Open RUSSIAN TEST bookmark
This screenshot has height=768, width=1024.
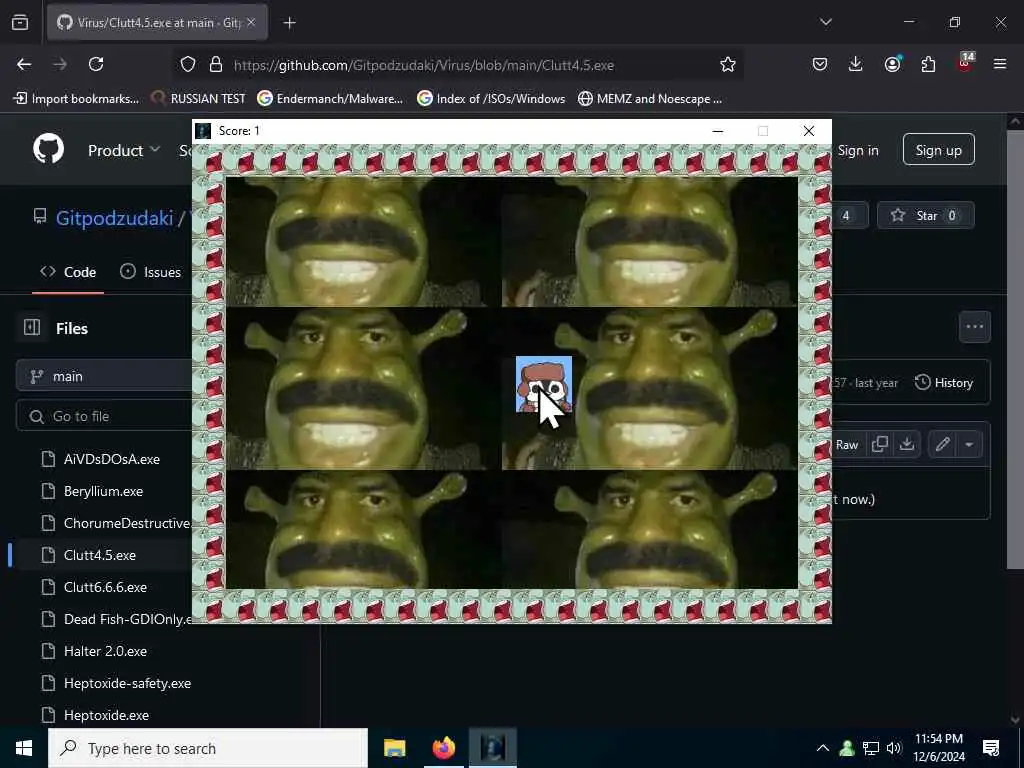click(198, 99)
